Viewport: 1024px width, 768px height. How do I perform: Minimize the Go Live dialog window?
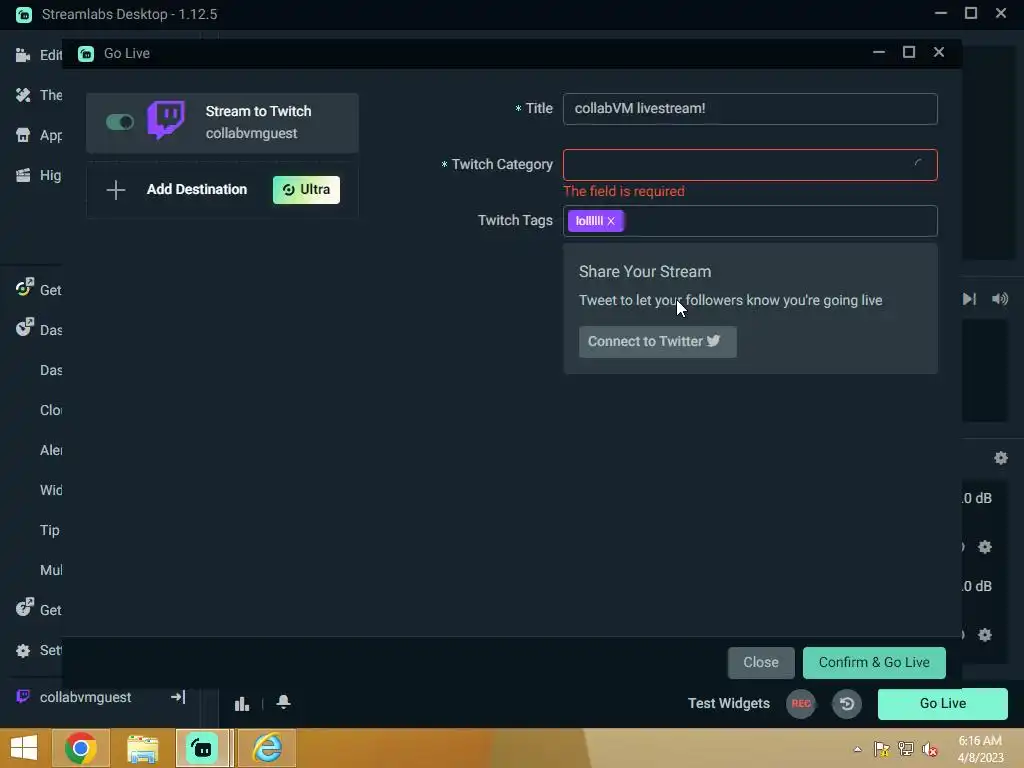click(x=879, y=52)
